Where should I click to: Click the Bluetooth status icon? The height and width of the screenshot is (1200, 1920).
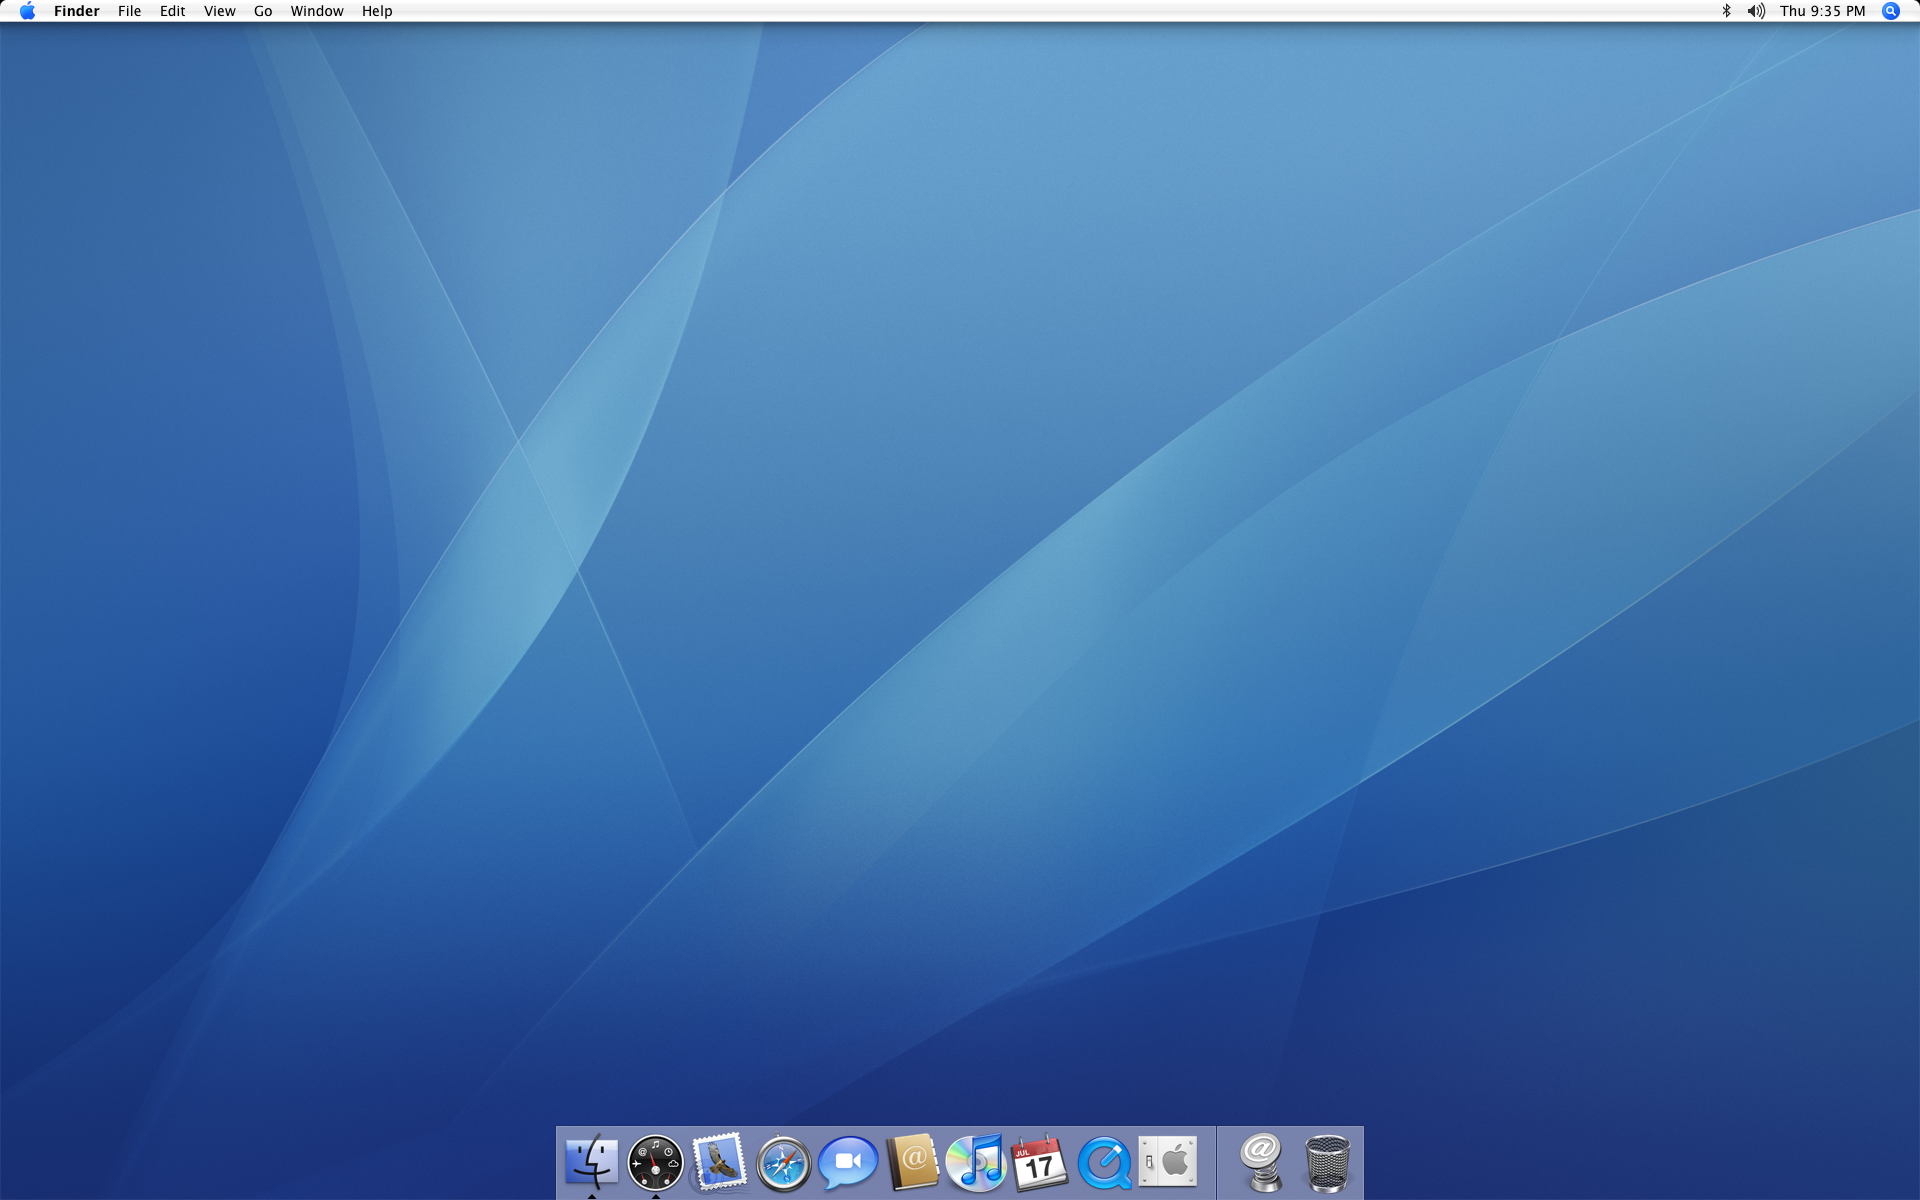point(1726,11)
